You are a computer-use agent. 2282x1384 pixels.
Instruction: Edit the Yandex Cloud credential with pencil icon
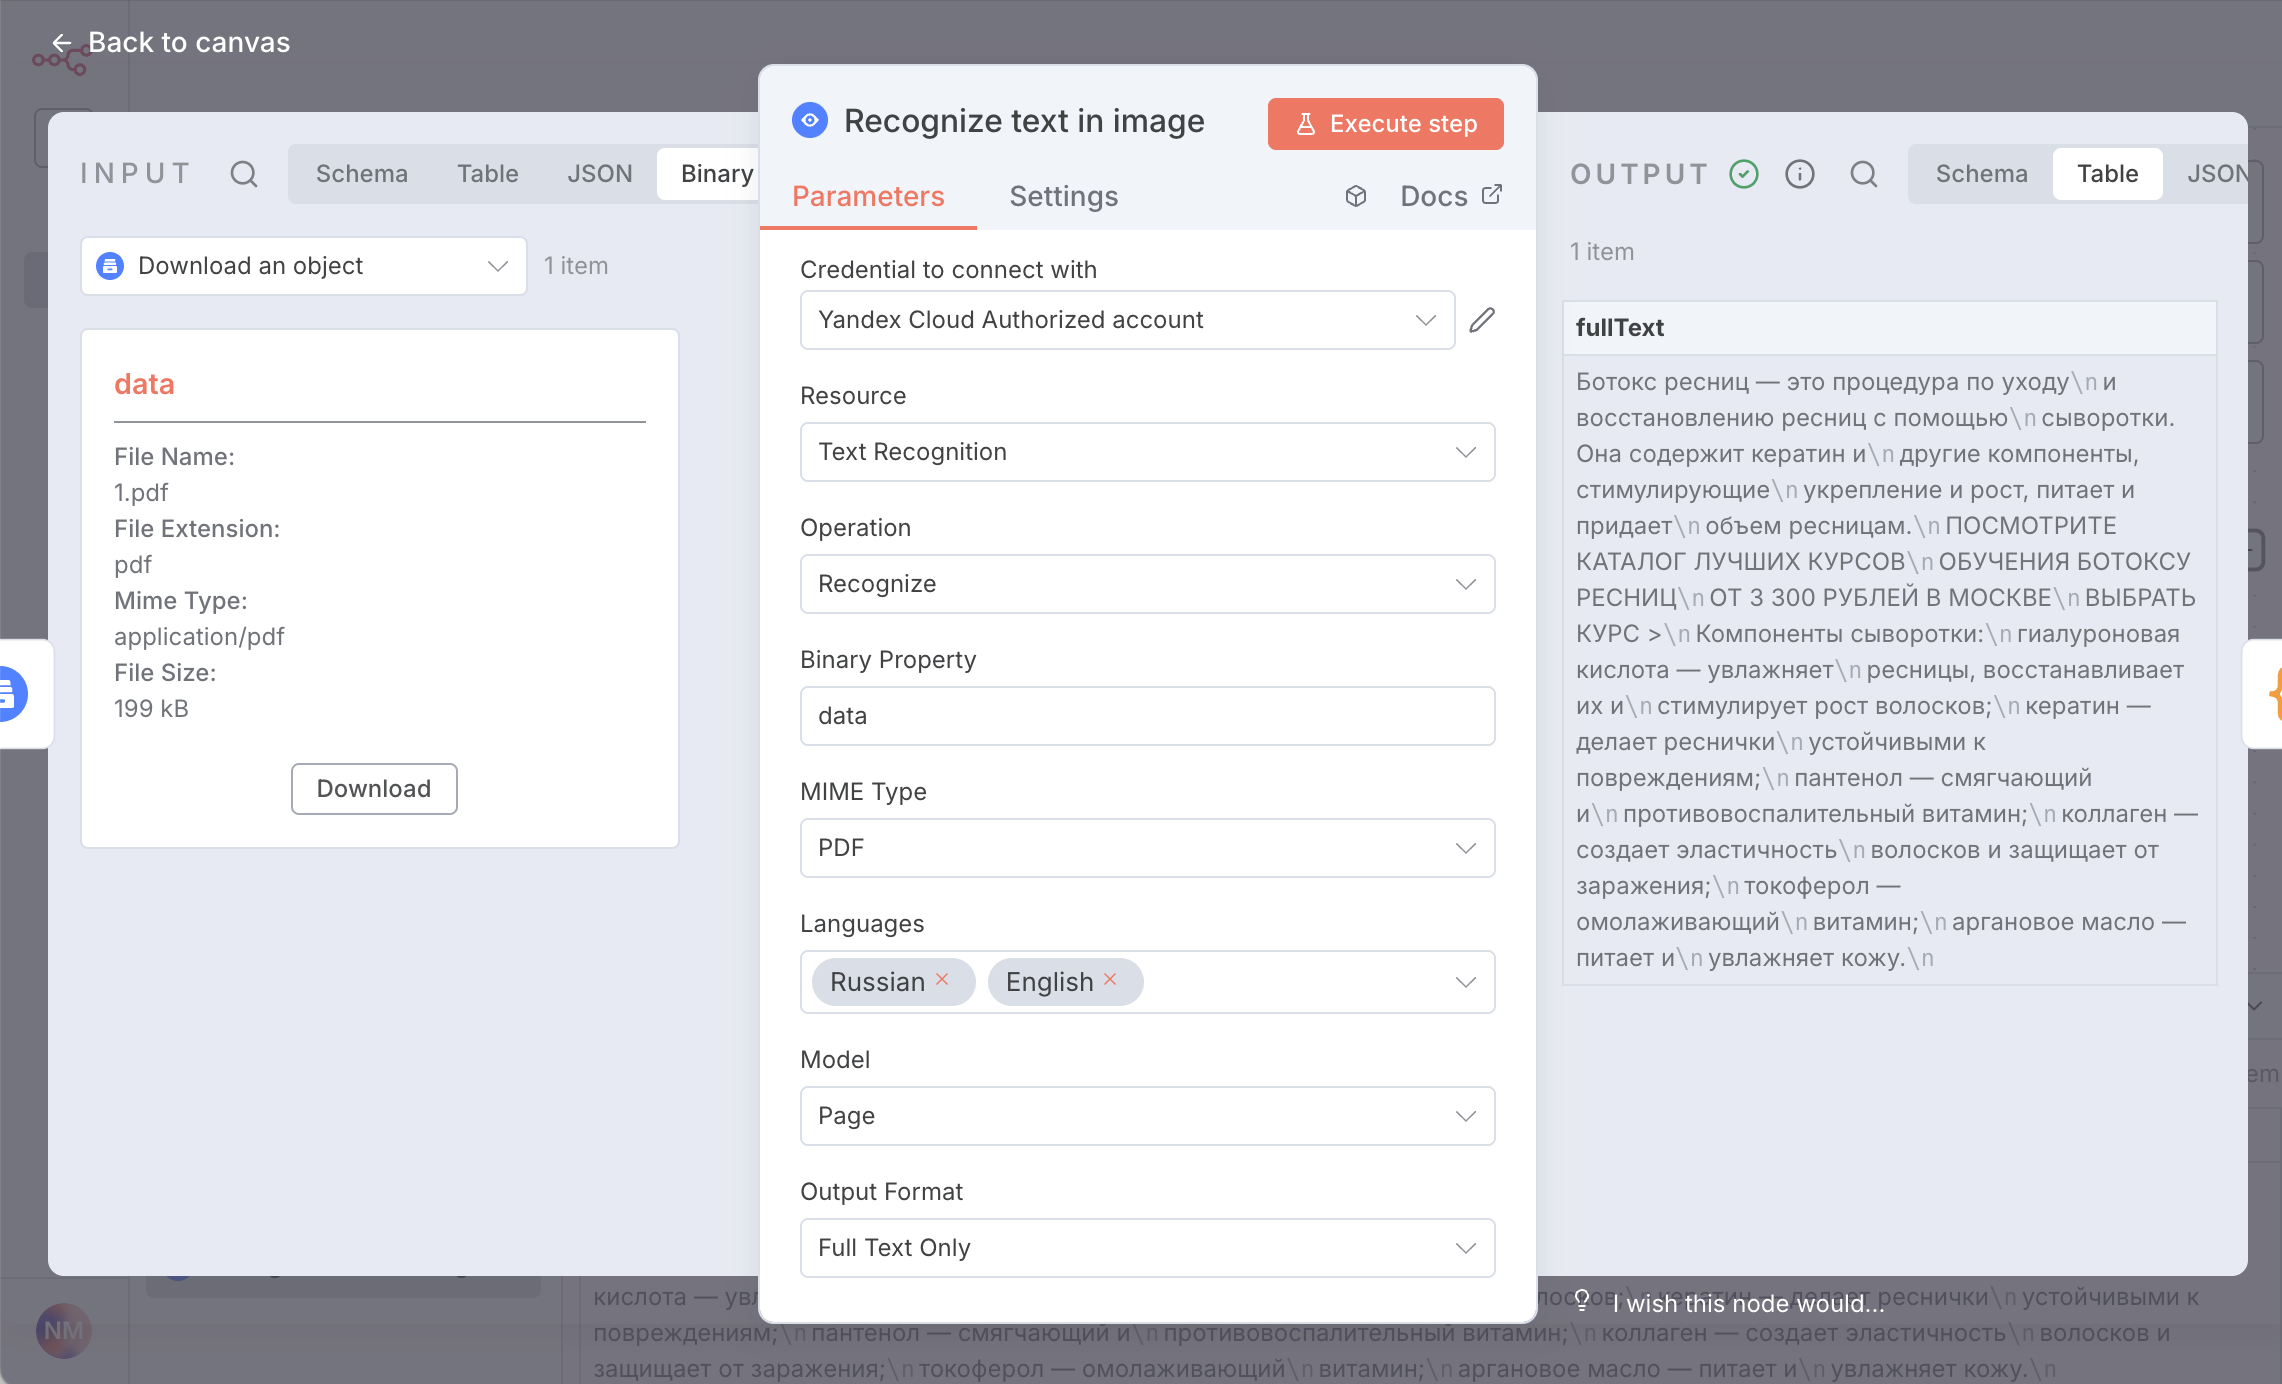[1482, 319]
